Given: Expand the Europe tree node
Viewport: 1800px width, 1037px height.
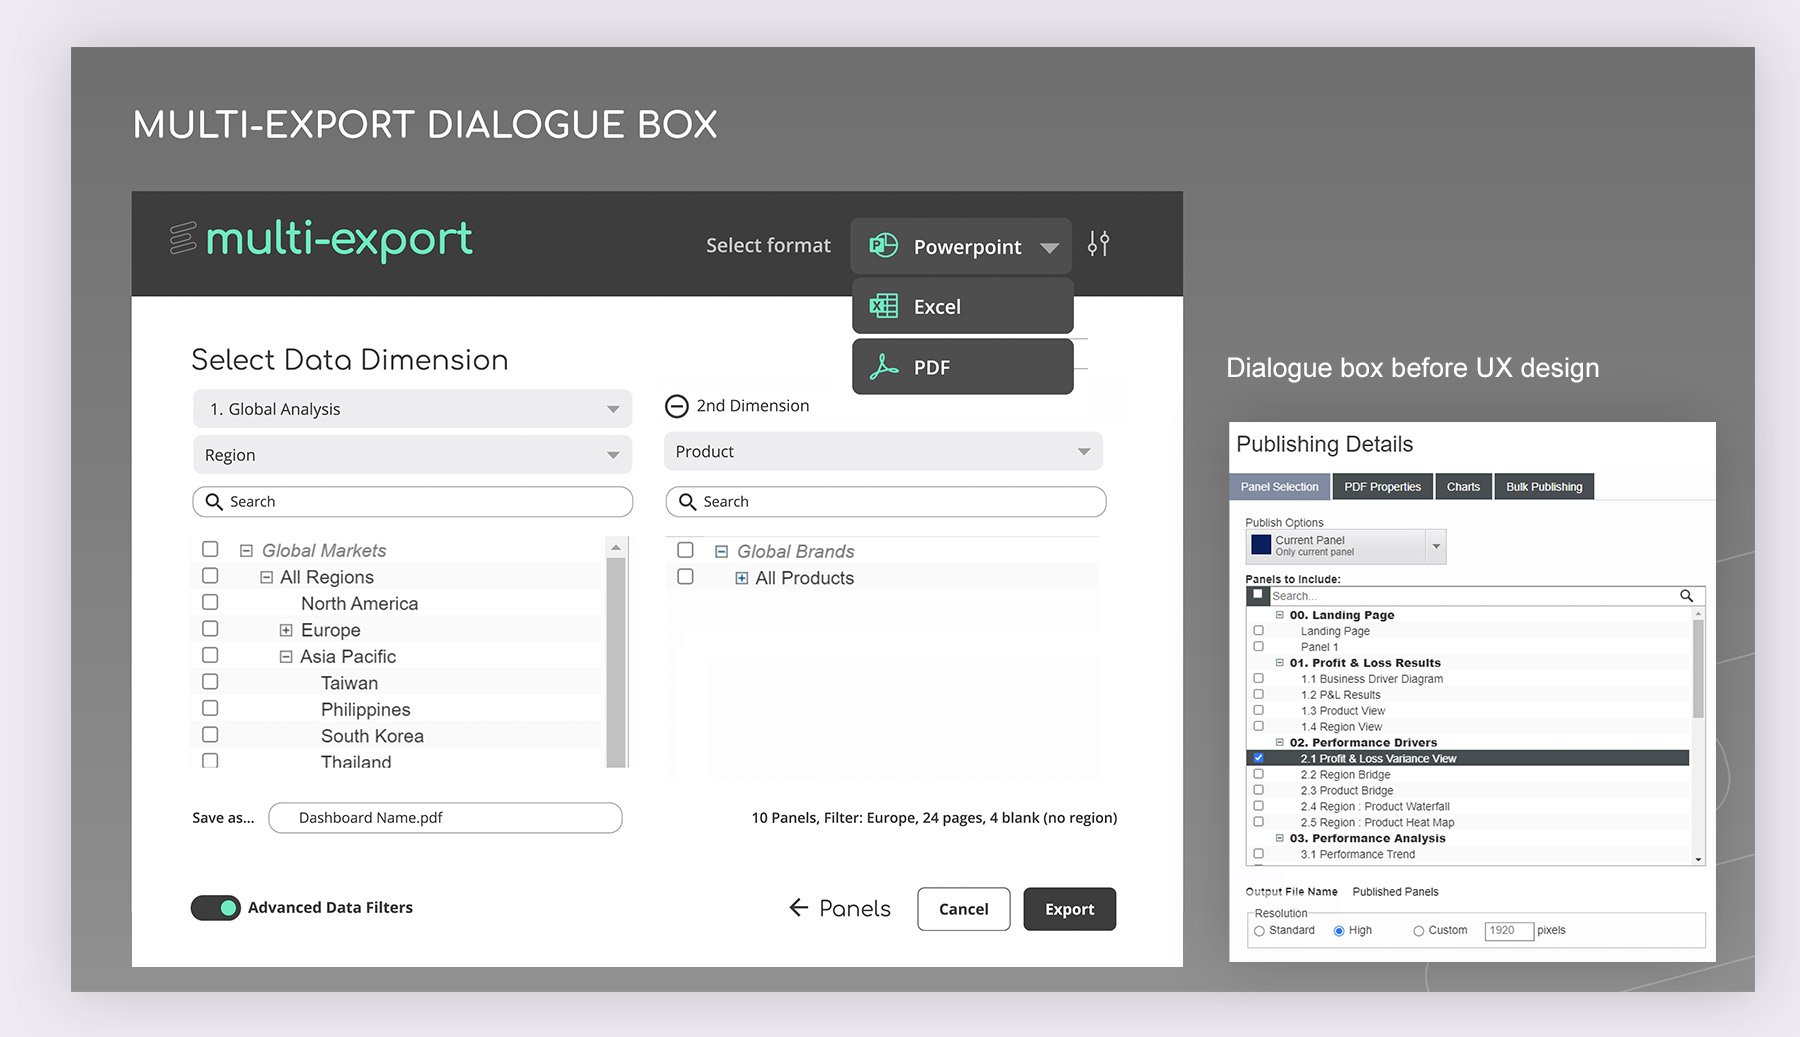Looking at the screenshot, I should point(286,630).
